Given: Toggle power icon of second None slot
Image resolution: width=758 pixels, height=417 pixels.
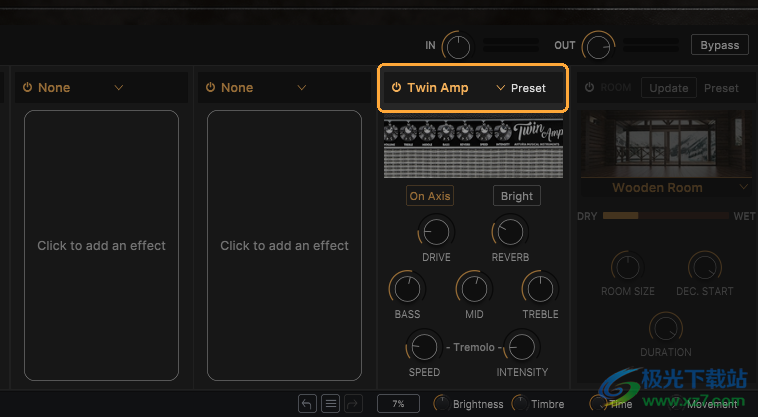Looking at the screenshot, I should [210, 87].
